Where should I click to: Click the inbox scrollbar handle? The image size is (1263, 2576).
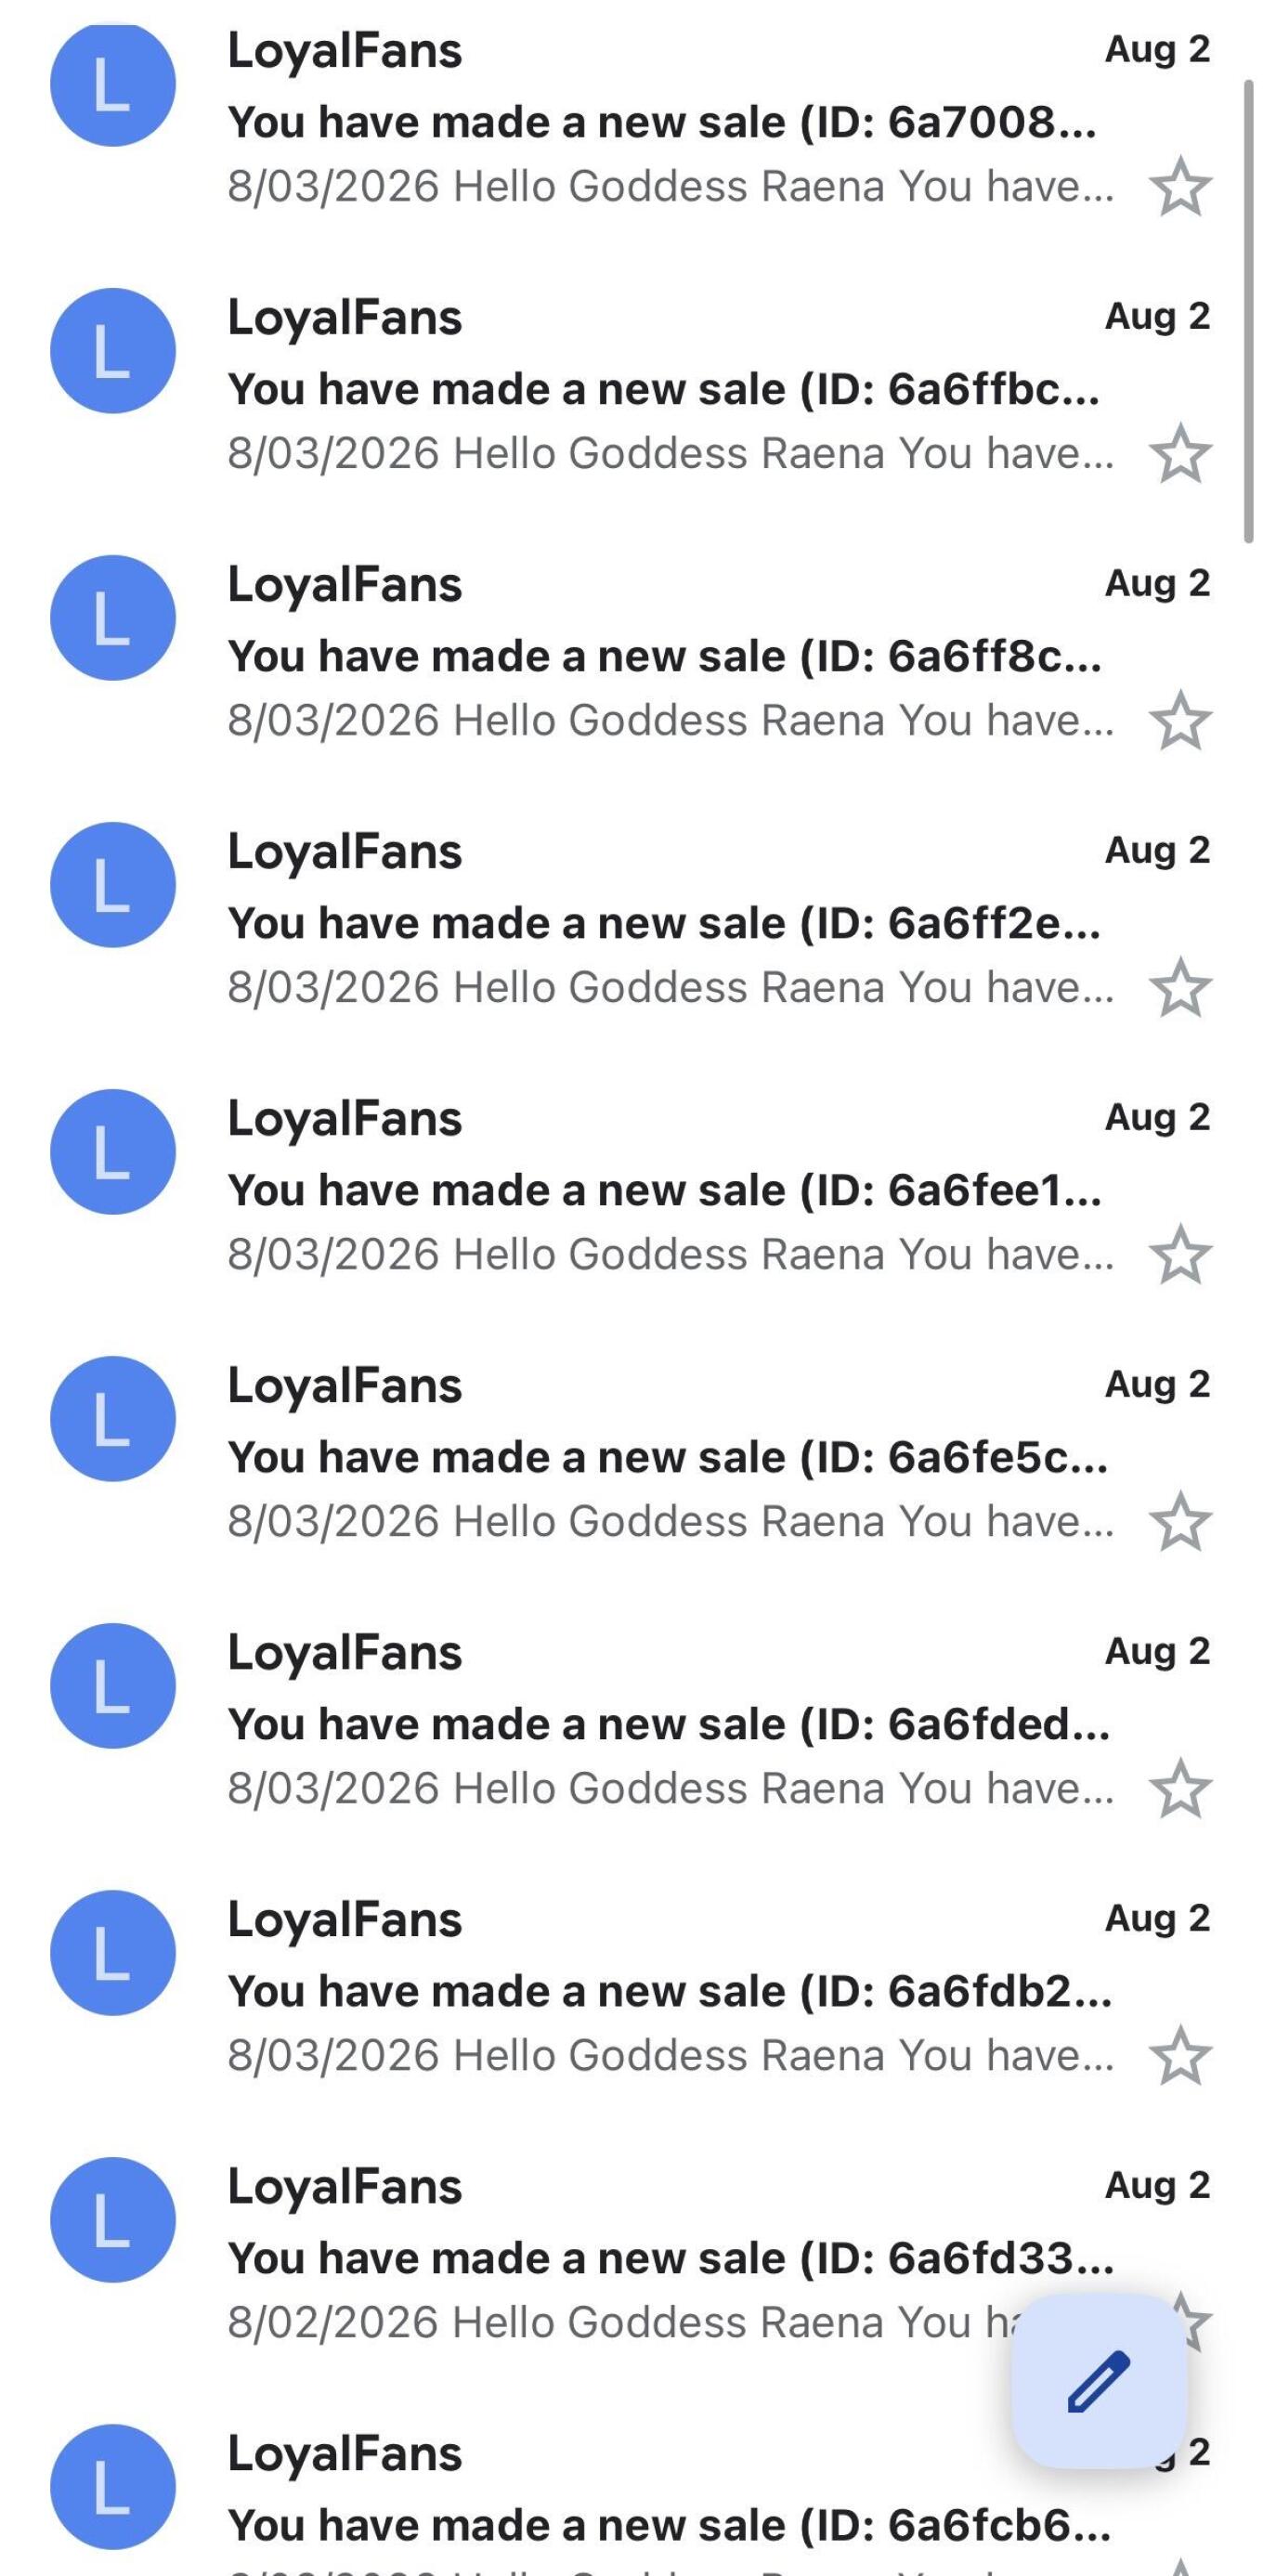(x=1248, y=311)
